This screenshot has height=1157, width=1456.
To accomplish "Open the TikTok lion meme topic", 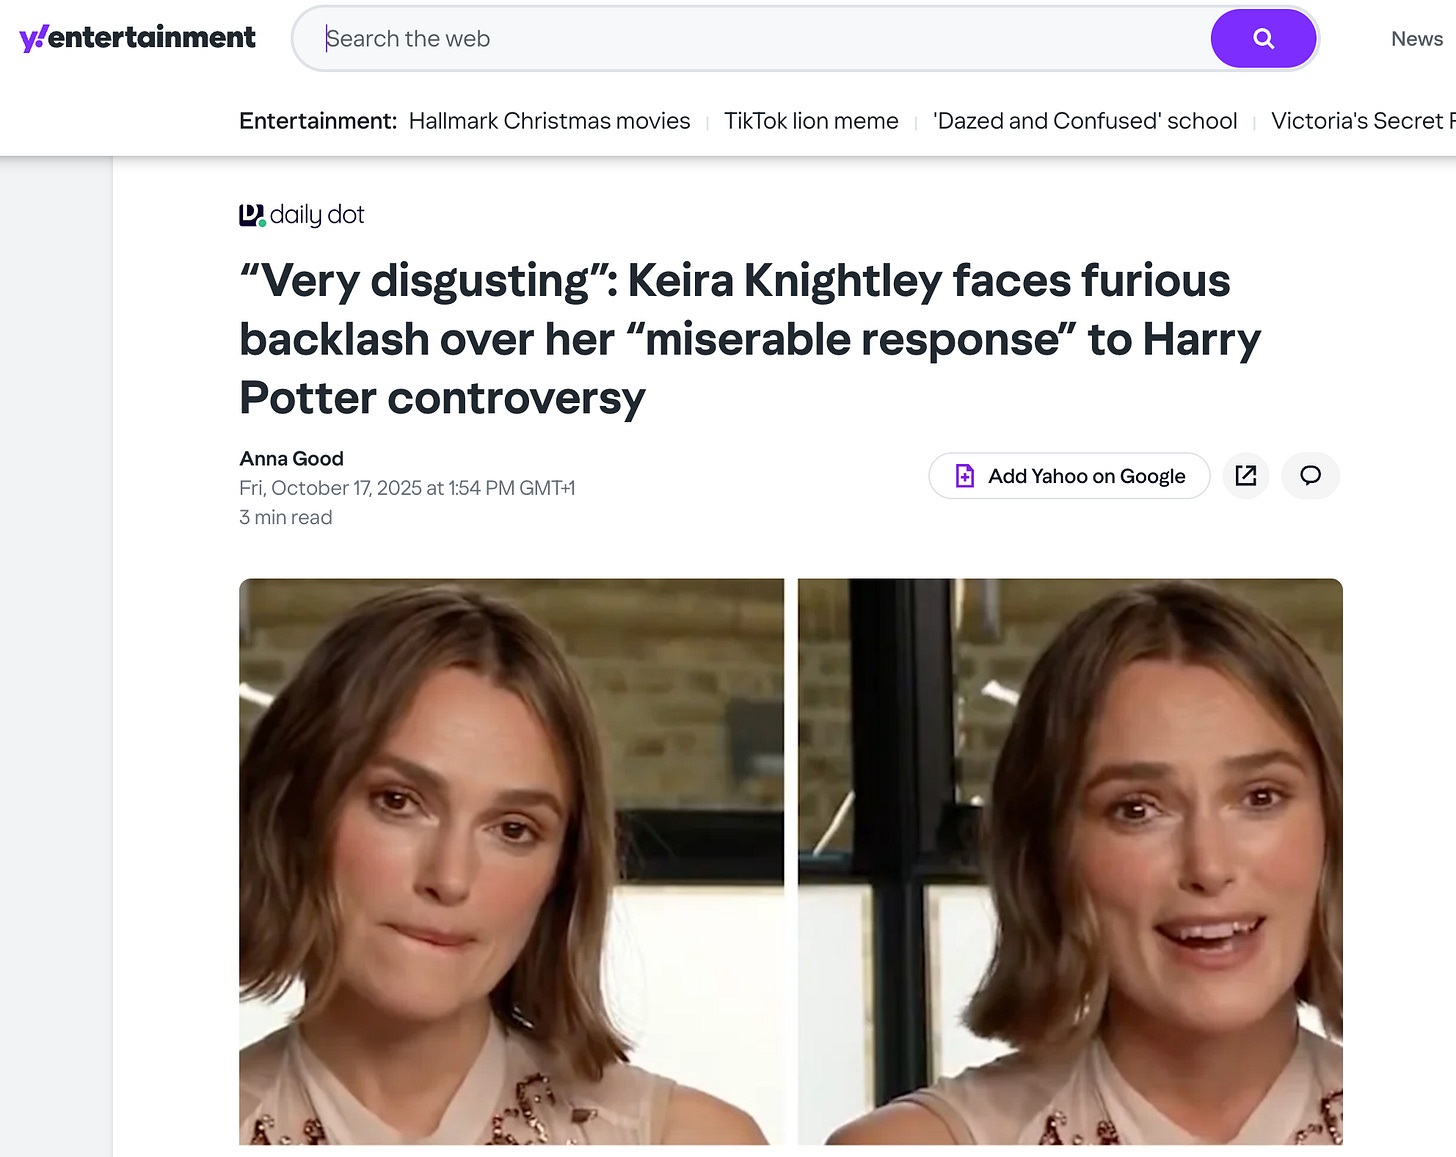I will tap(811, 121).
